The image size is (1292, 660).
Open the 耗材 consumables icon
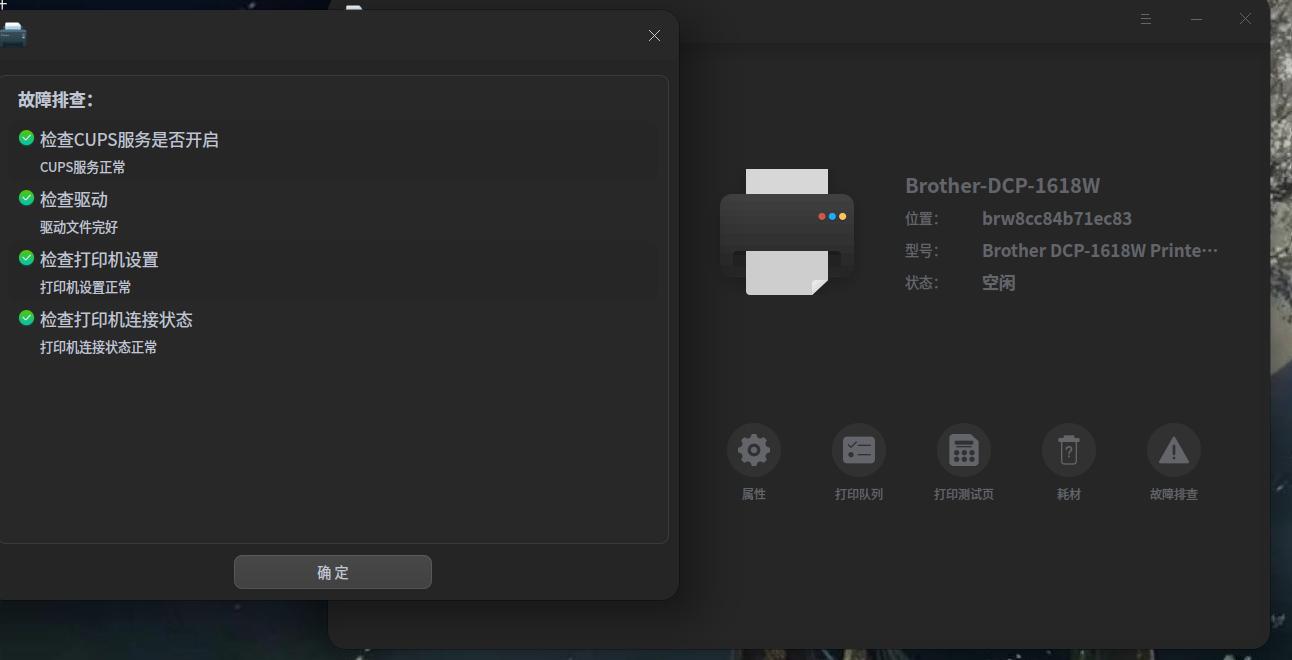[1068, 449]
